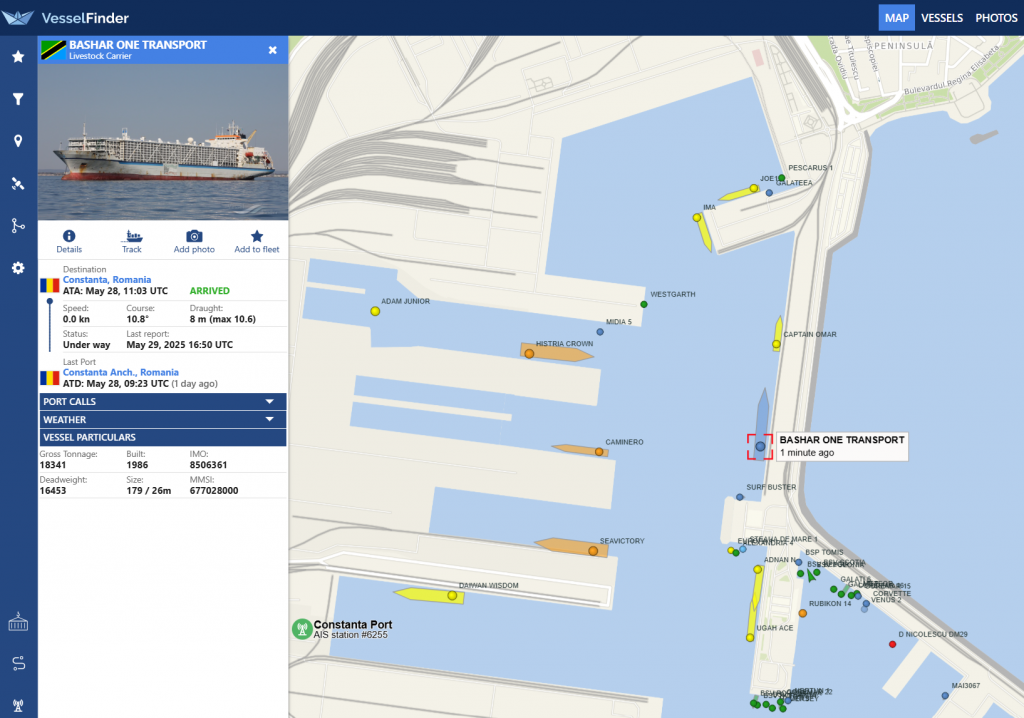Viewport: 1024px width, 718px height.
Task: Select the D NICOLESCU DM29 red marker
Action: 893,644
